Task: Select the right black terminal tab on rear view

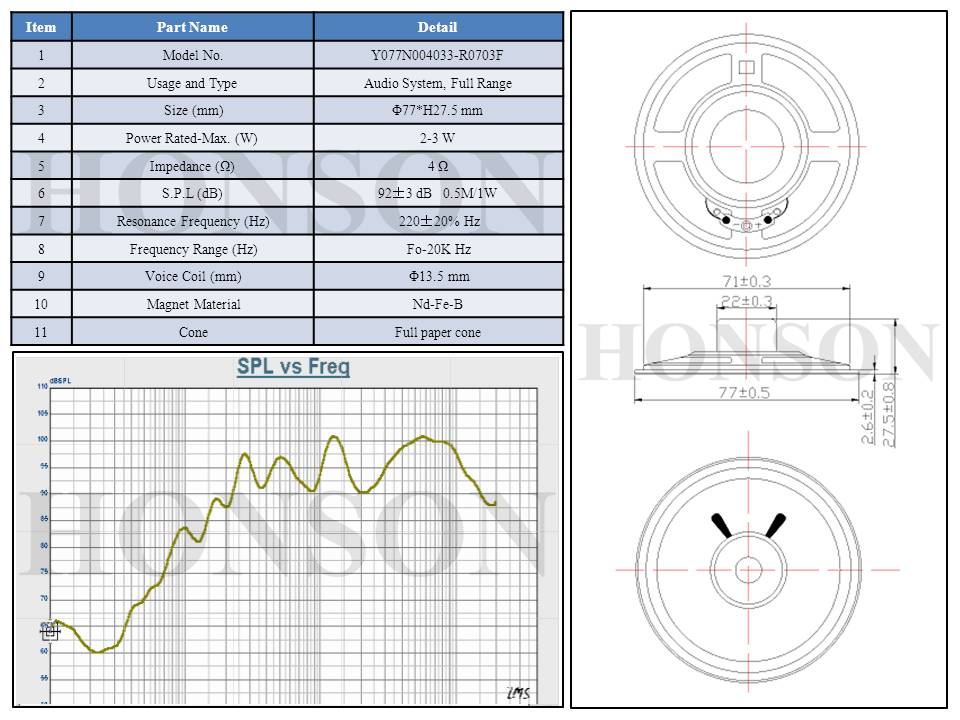Action: click(775, 525)
